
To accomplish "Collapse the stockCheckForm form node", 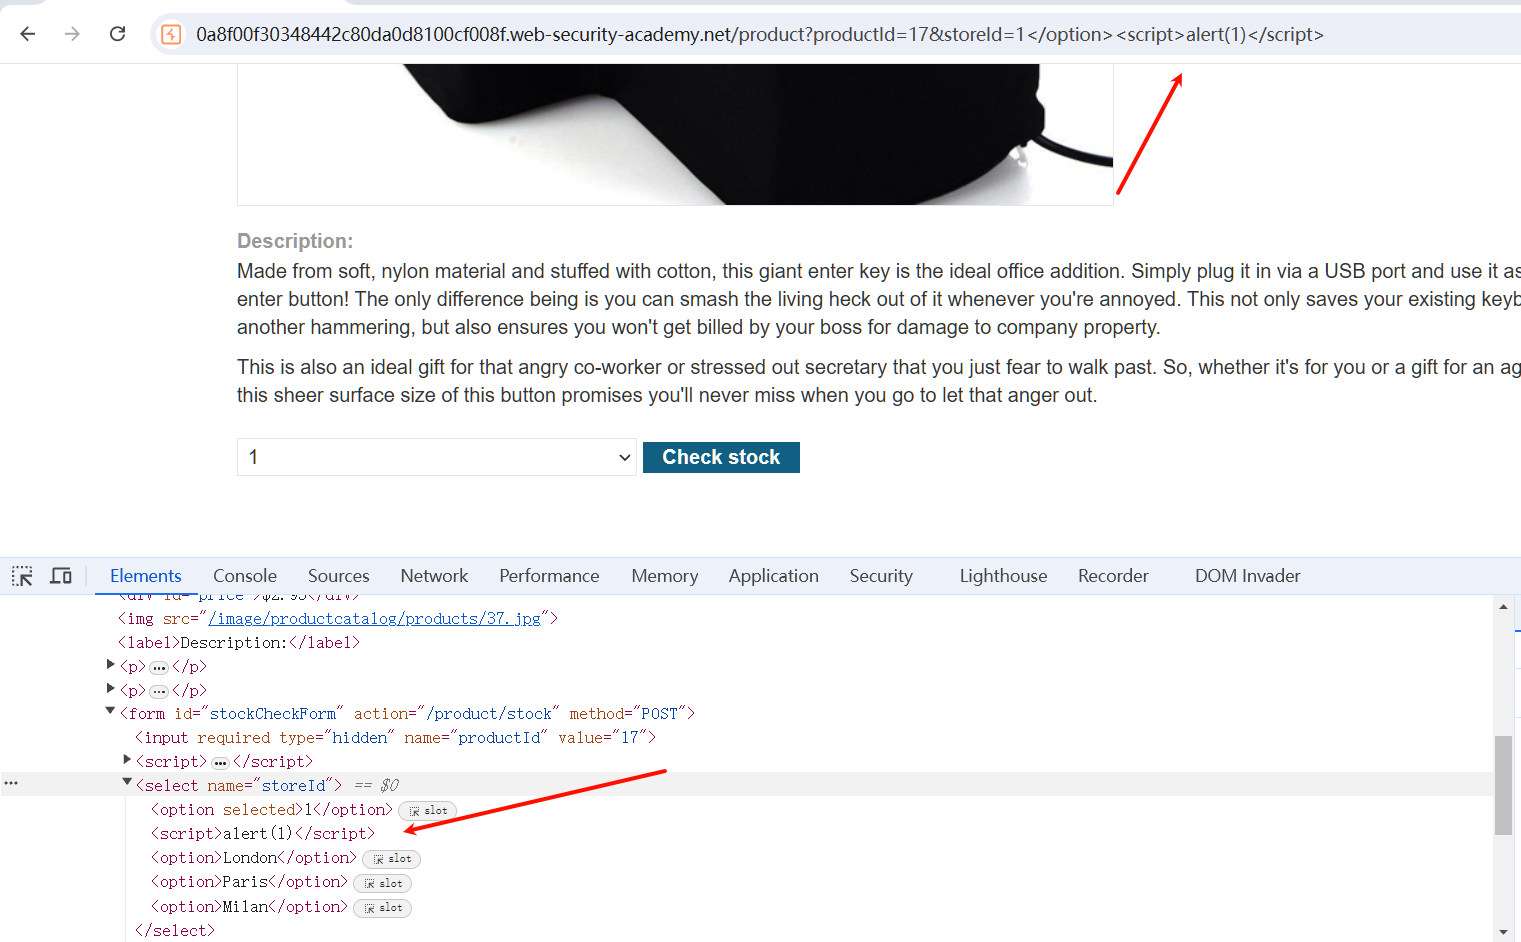I will [x=110, y=712].
